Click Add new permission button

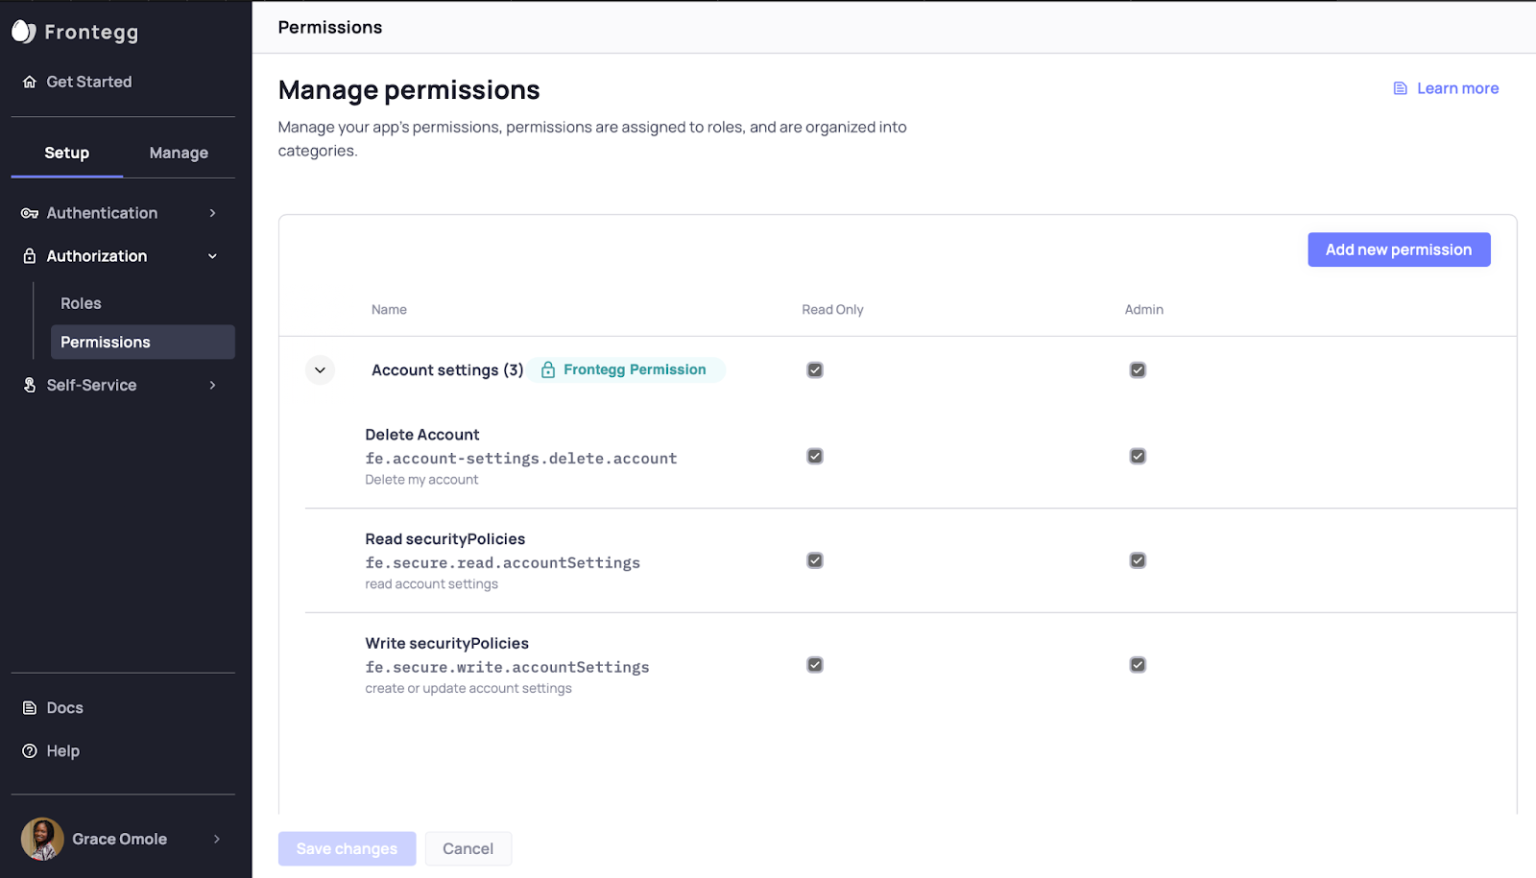[x=1398, y=250]
